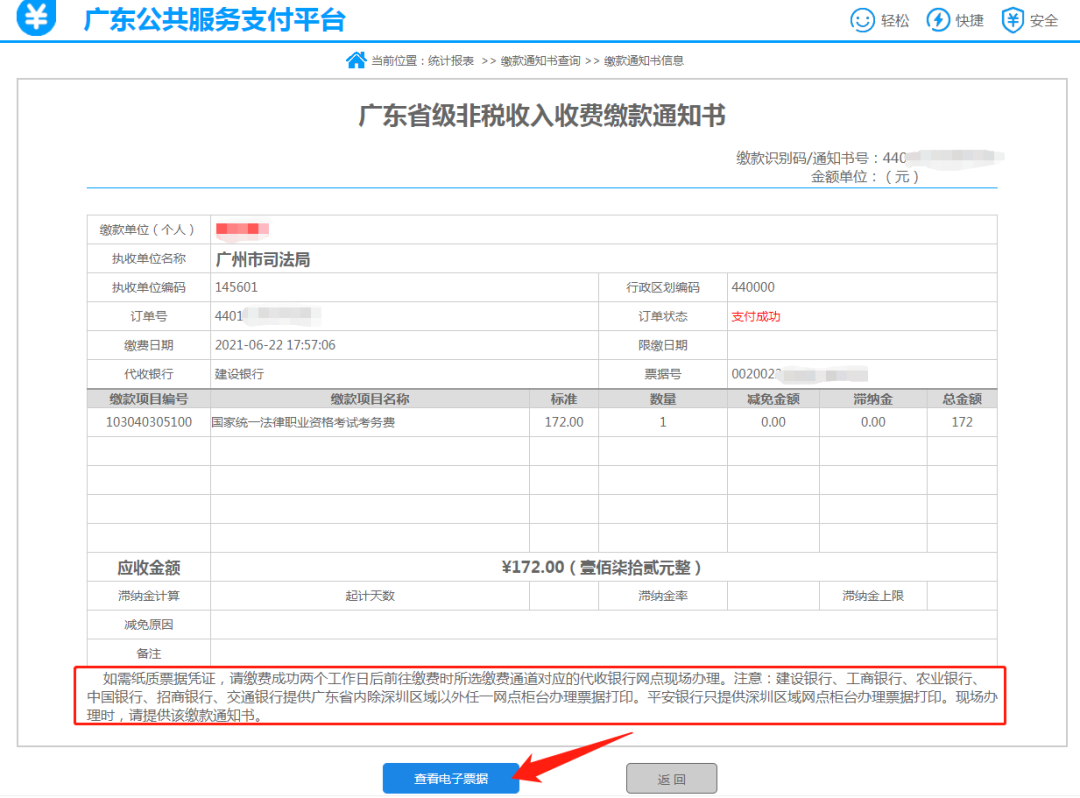The height and width of the screenshot is (798, 1080).
Task: Select the unit code 145601
Action: (x=236, y=287)
